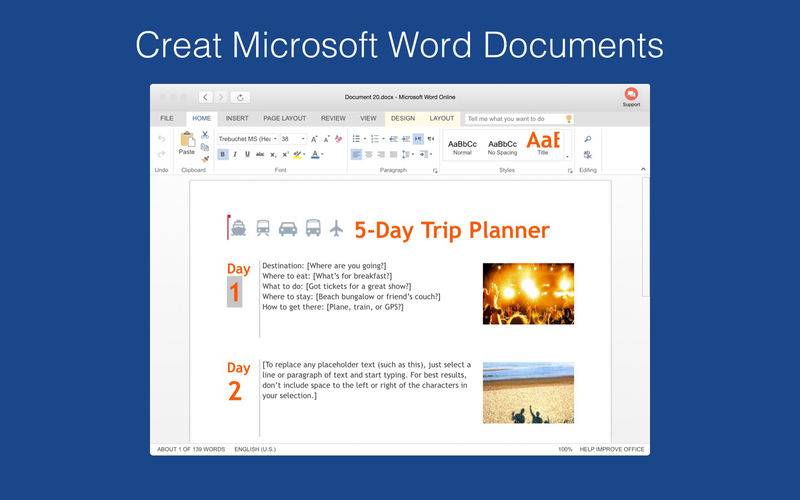
Task: Expand the Styles gallery arrow
Action: point(567,157)
